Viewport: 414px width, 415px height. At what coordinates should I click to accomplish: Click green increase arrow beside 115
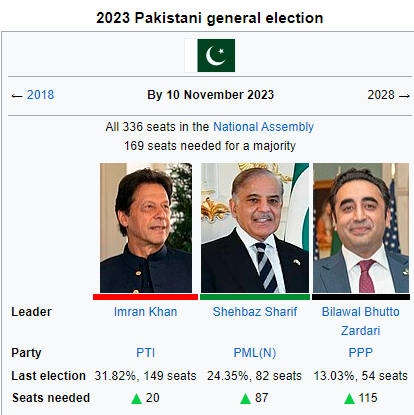coord(349,398)
